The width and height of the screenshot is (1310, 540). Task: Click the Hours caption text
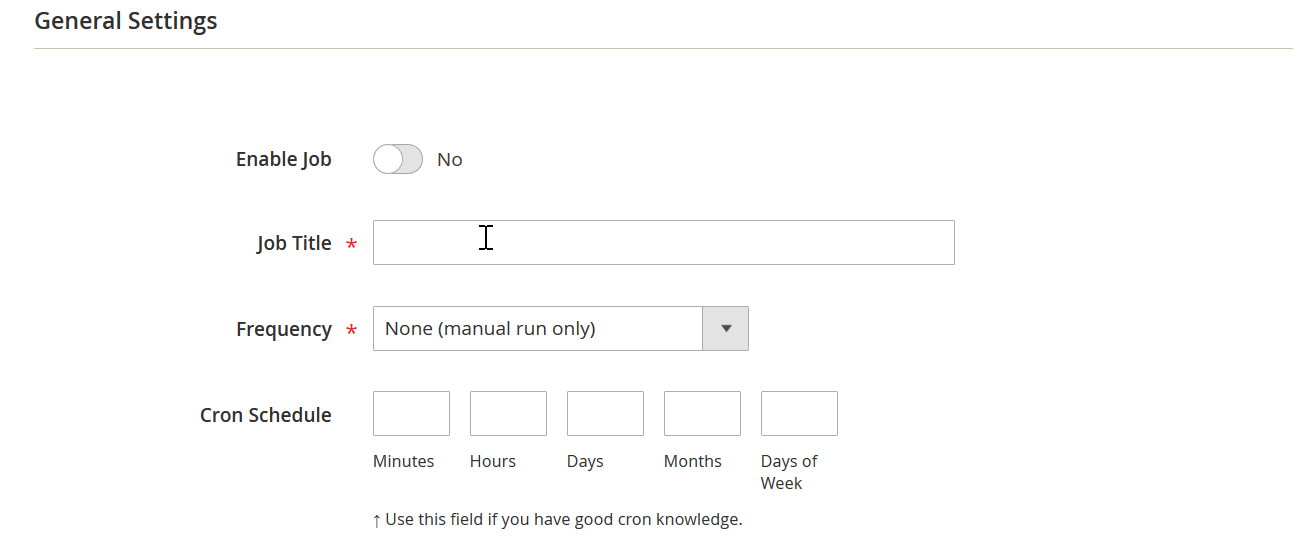point(493,461)
